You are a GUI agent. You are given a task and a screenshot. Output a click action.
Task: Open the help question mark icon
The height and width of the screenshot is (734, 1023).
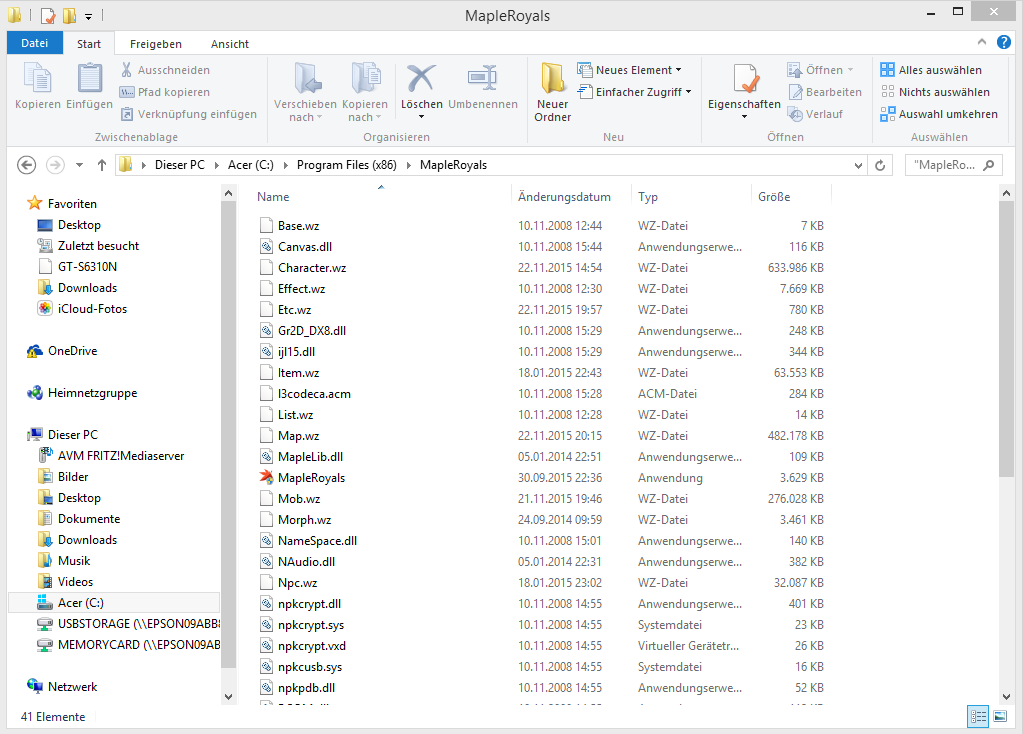pos(1003,42)
